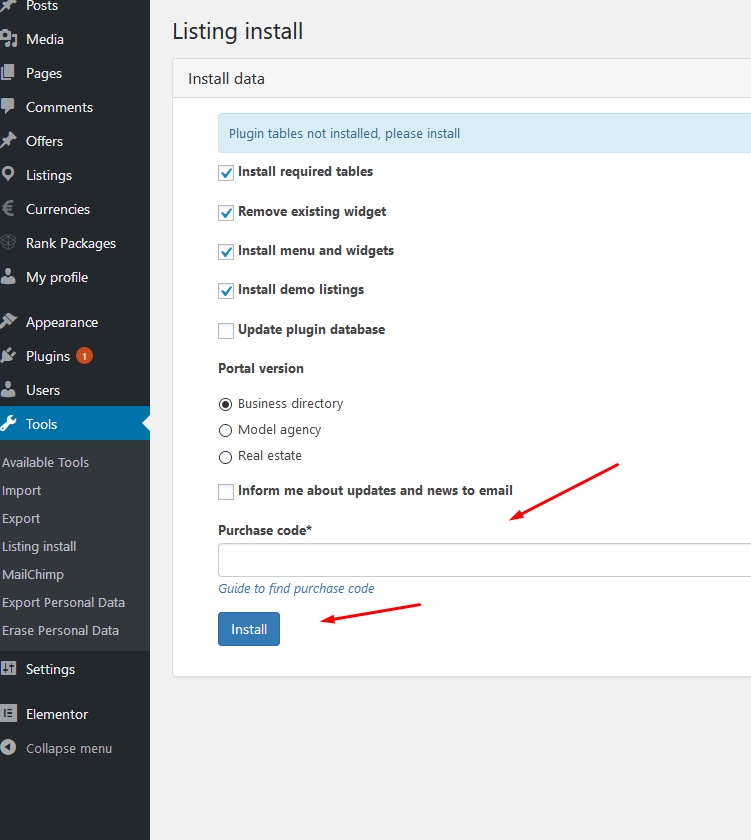Collapse the admin menu
This screenshot has height=840, width=751.
coord(68,748)
